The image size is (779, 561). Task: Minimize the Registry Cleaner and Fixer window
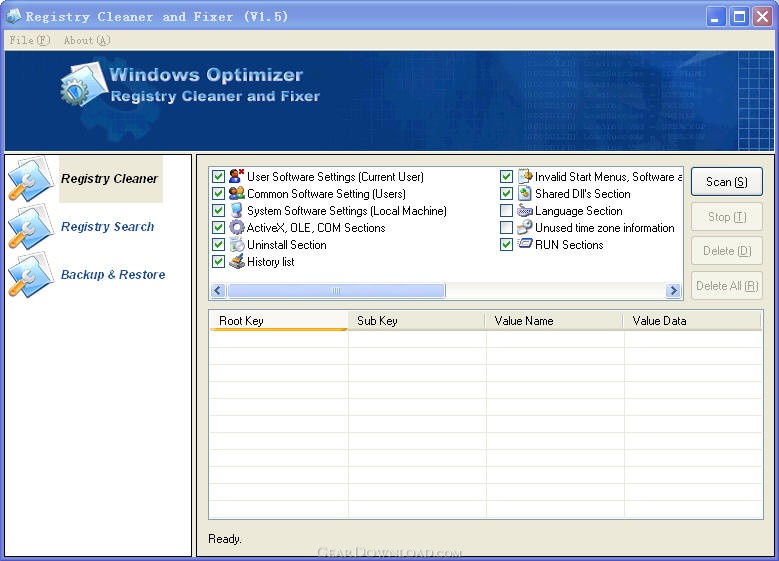(x=715, y=17)
